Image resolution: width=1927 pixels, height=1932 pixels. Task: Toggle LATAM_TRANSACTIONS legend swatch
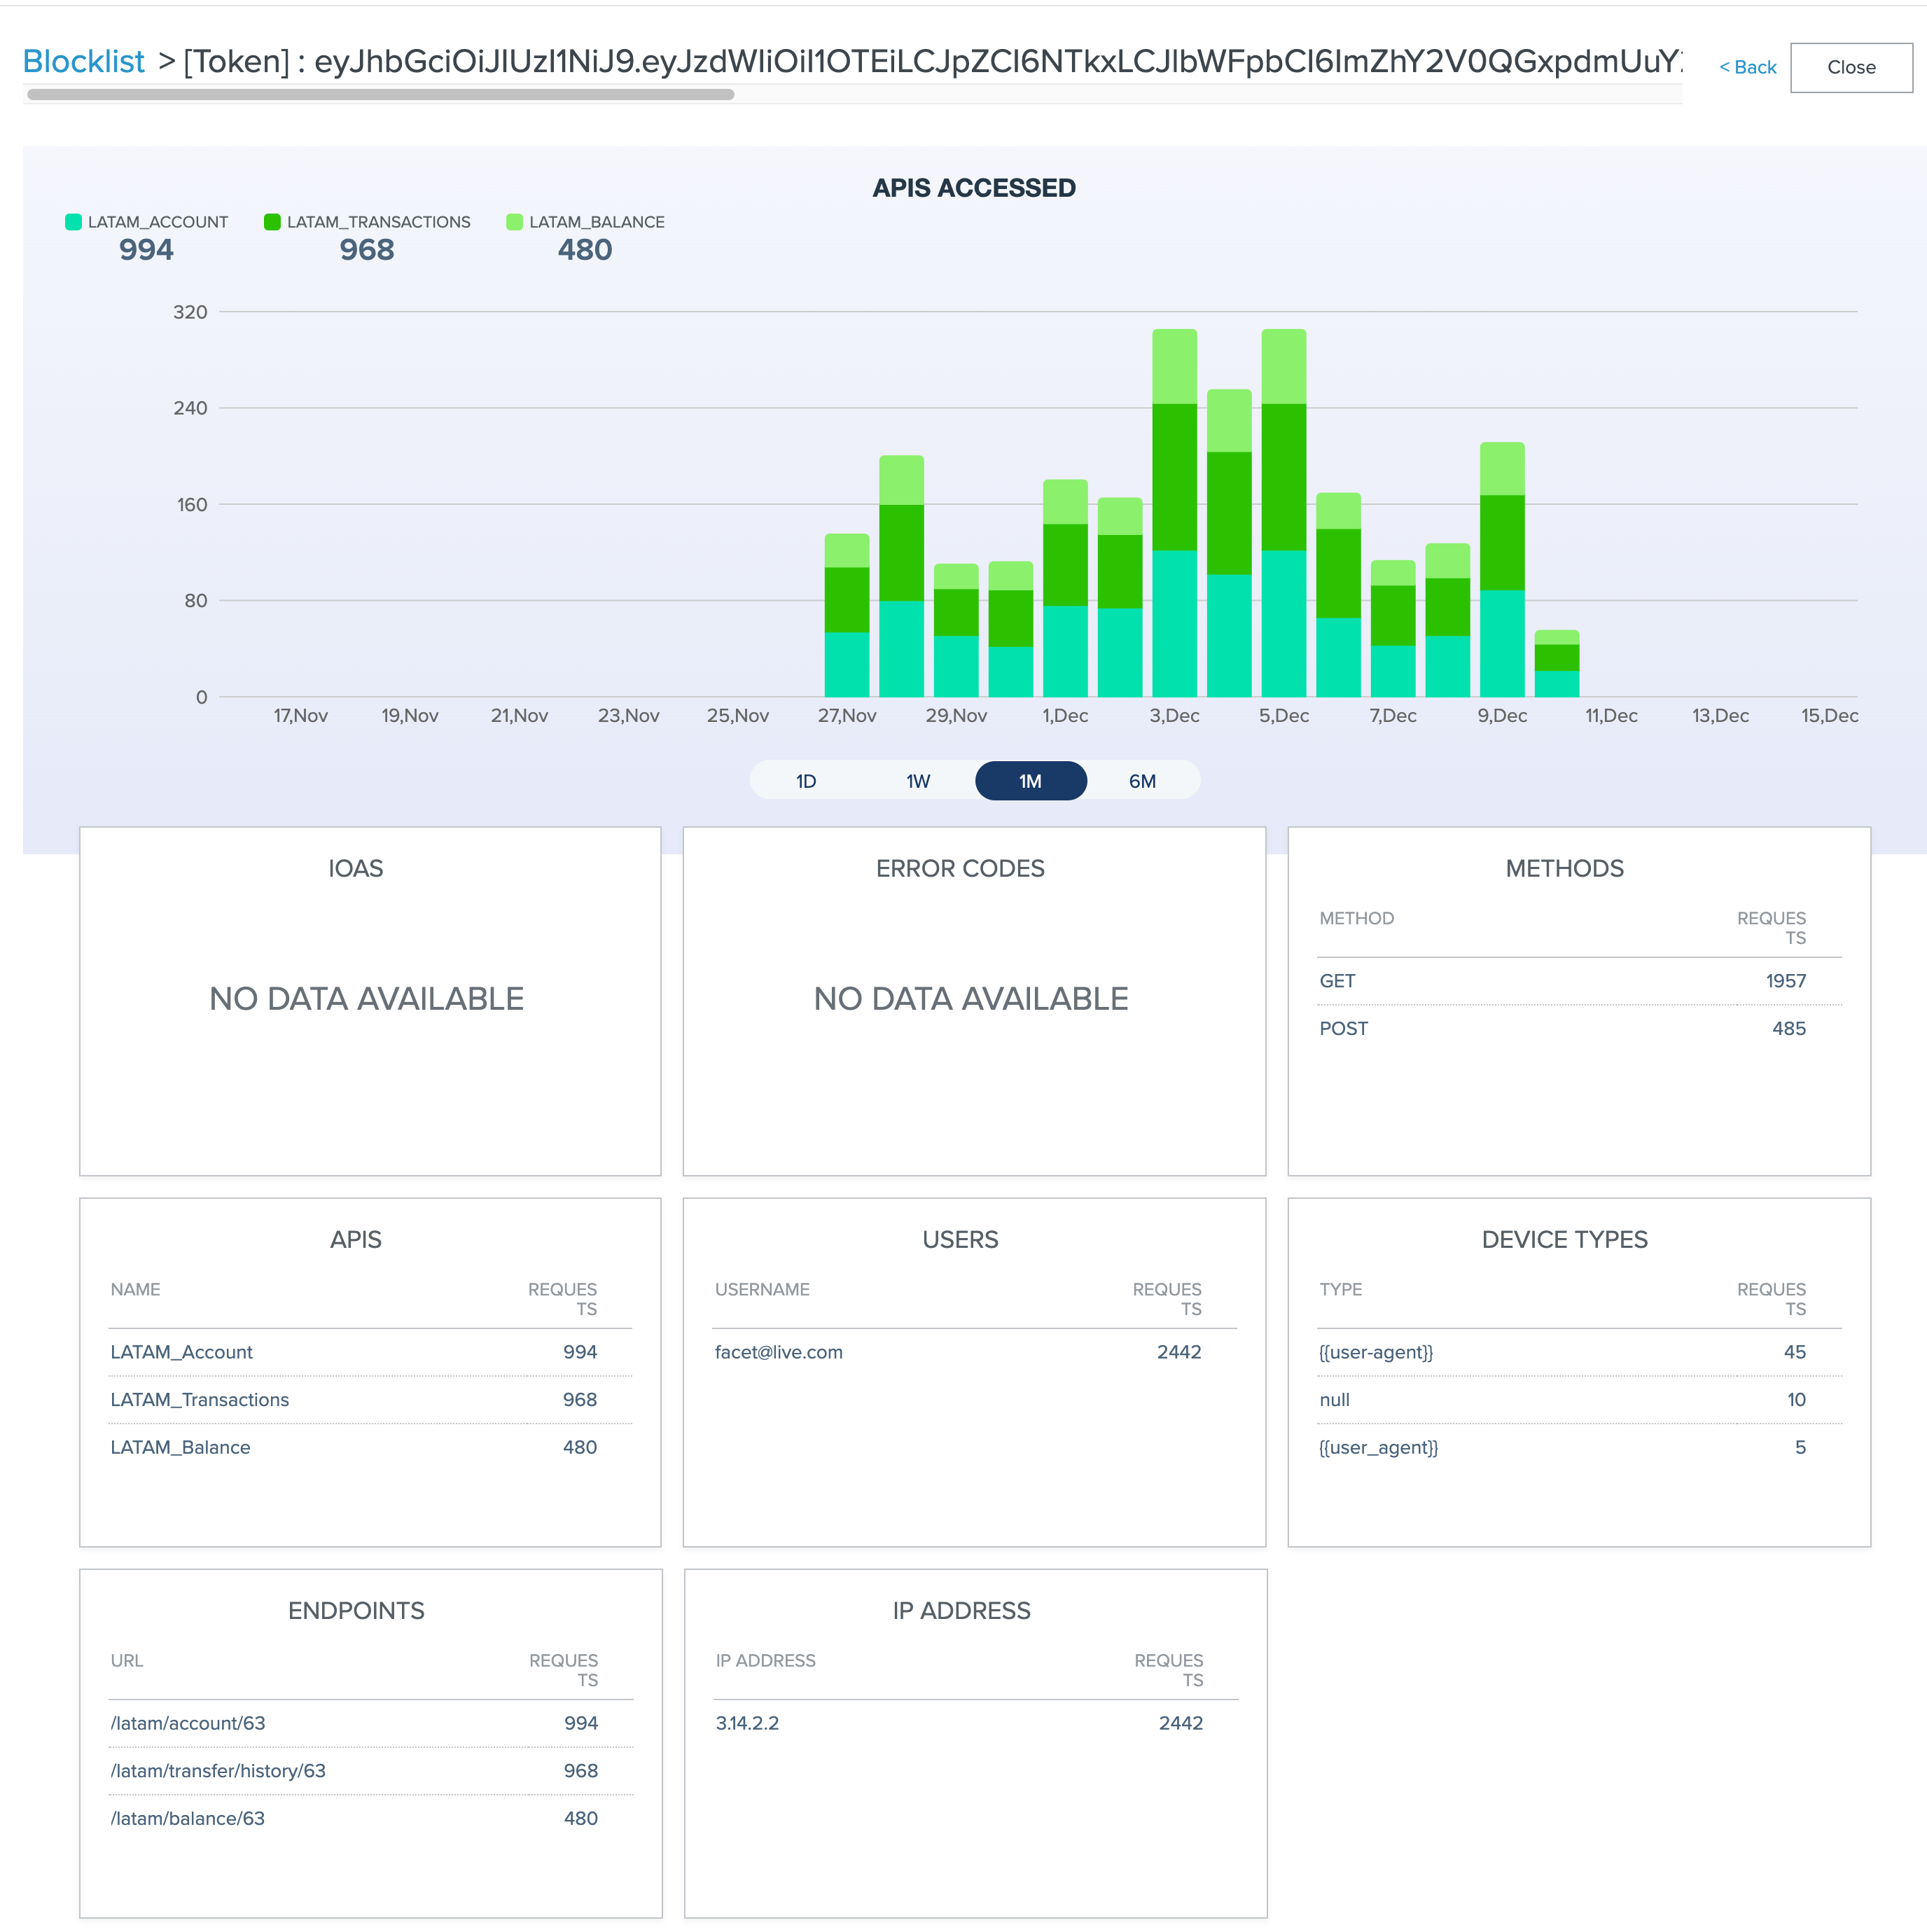click(272, 222)
